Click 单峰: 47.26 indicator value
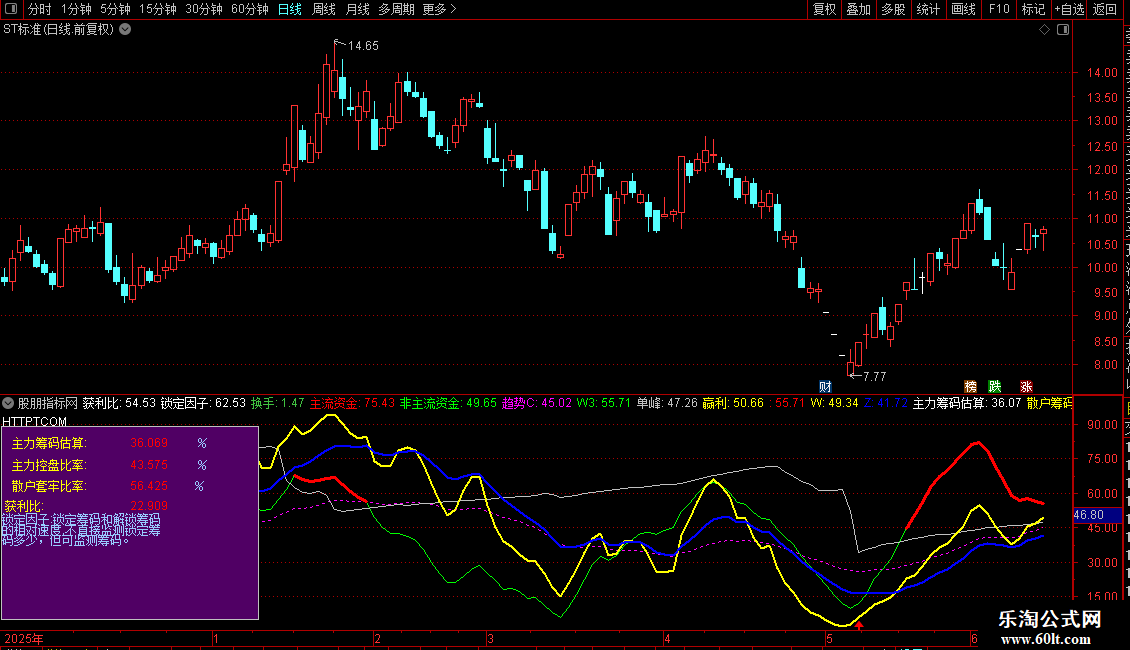 (x=667, y=403)
